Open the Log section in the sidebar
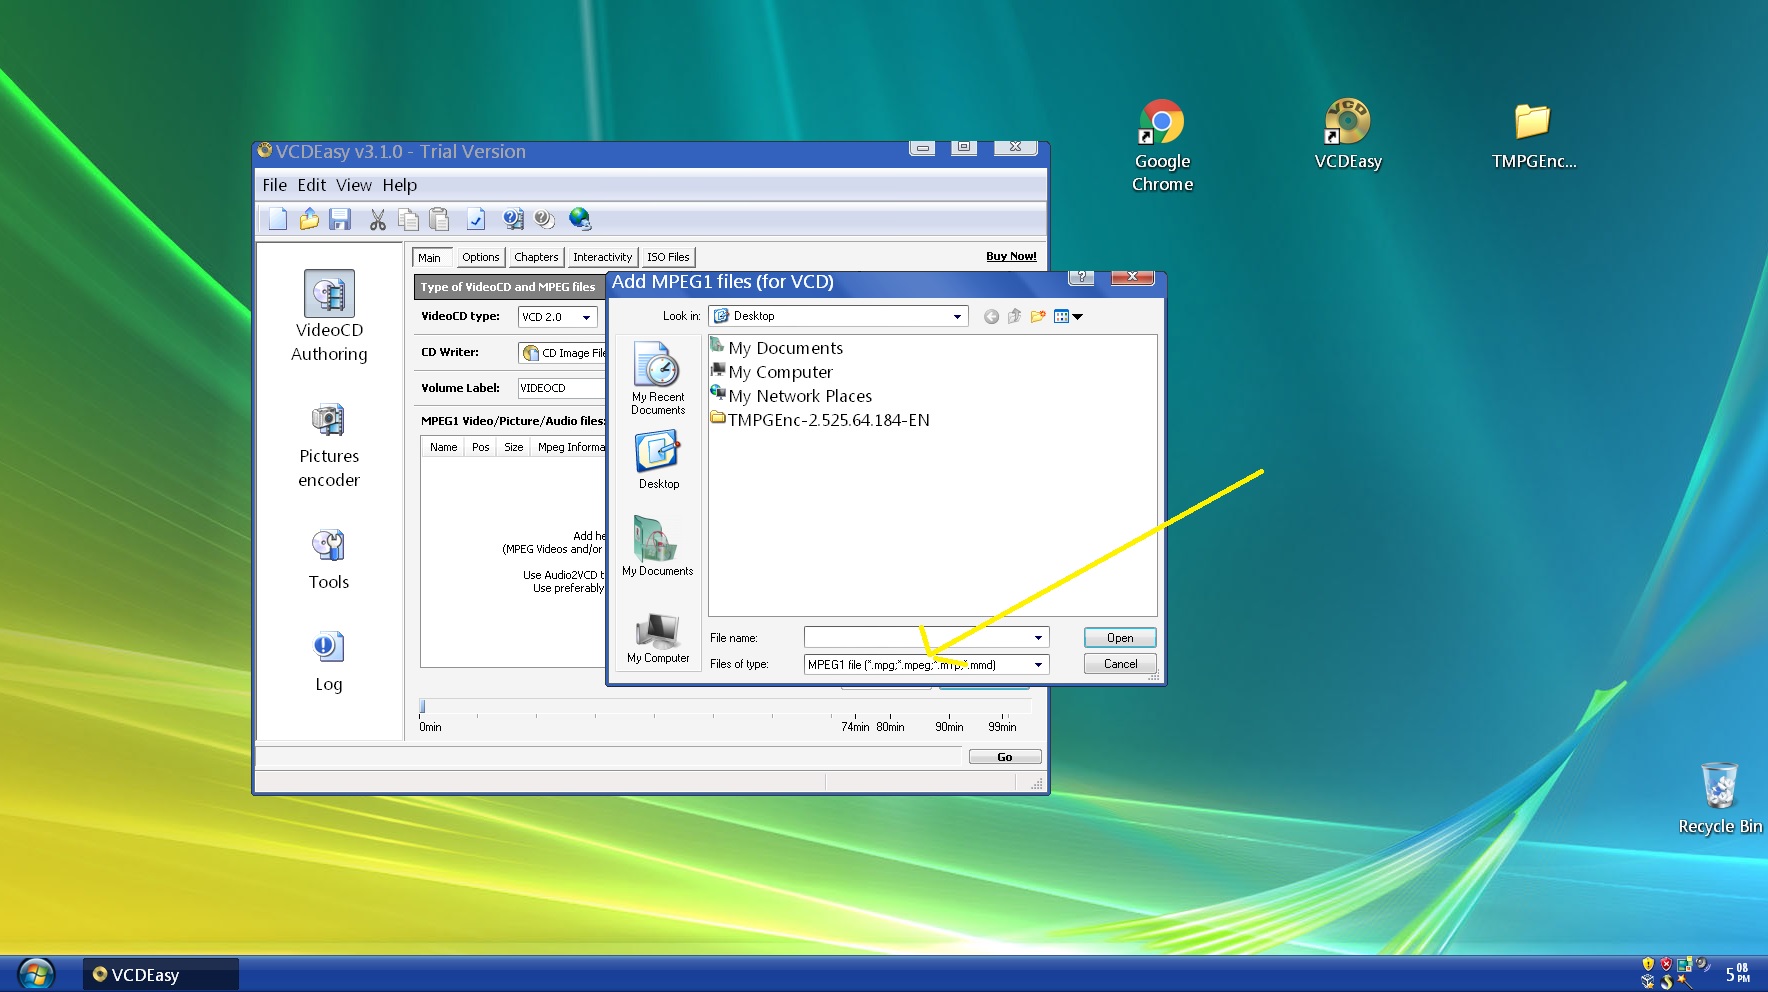This screenshot has height=992, width=1768. 329,662
